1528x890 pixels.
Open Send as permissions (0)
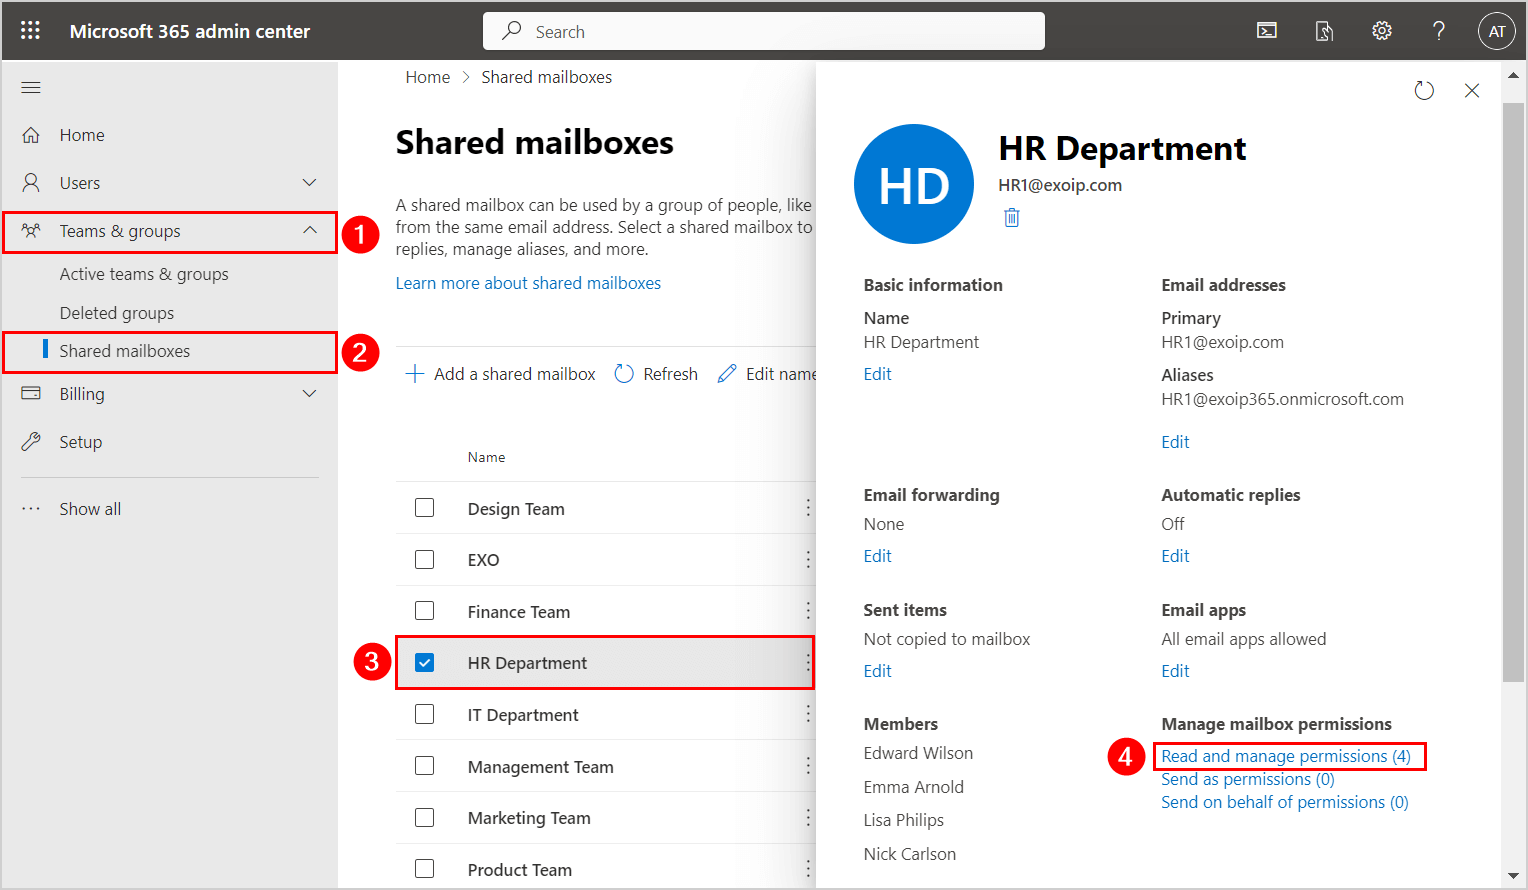[1248, 779]
